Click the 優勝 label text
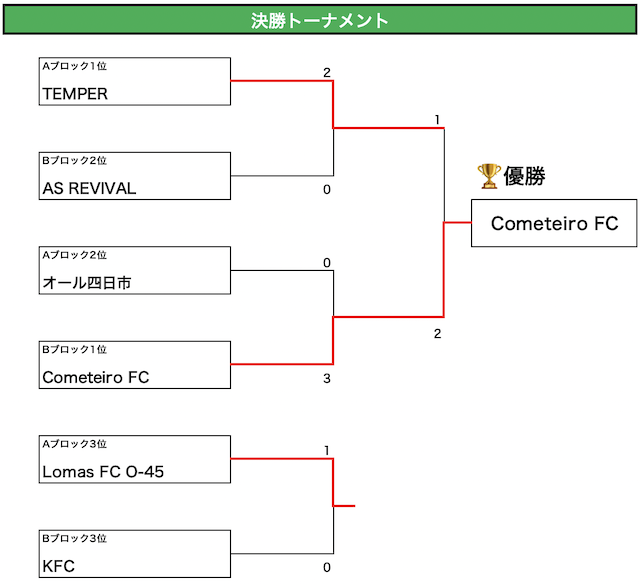The image size is (640, 588). pyautogui.click(x=525, y=177)
